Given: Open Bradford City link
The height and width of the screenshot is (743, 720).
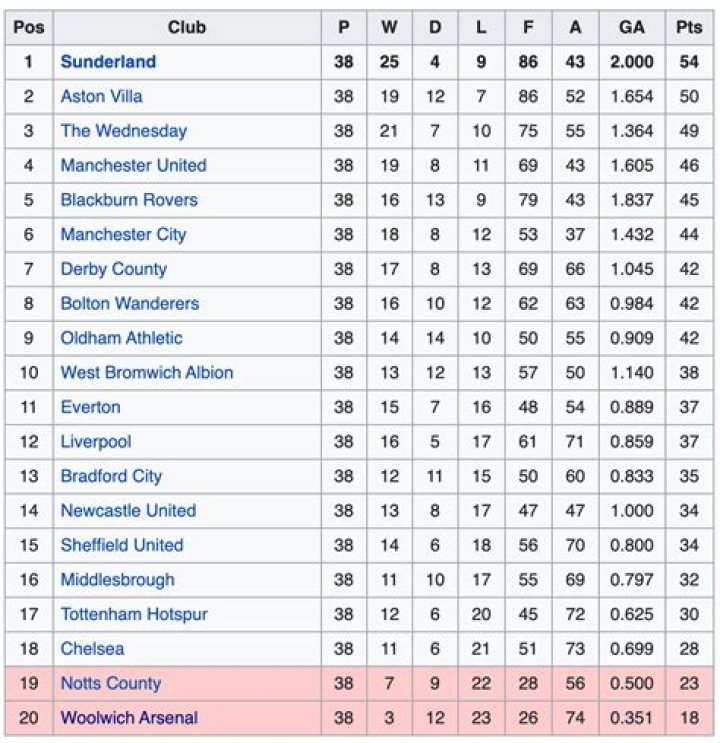Looking at the screenshot, I should (111, 476).
